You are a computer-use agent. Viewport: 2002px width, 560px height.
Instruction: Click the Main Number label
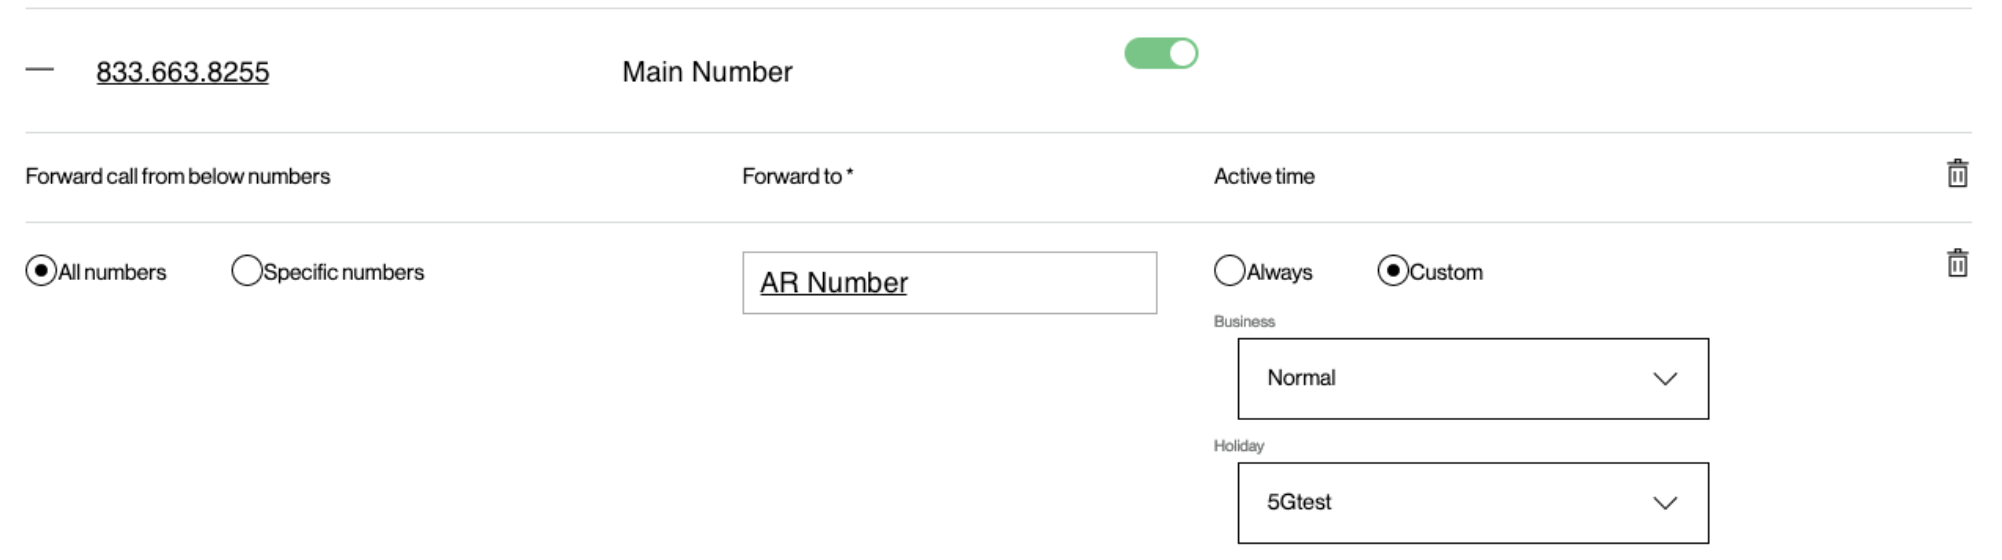point(707,72)
